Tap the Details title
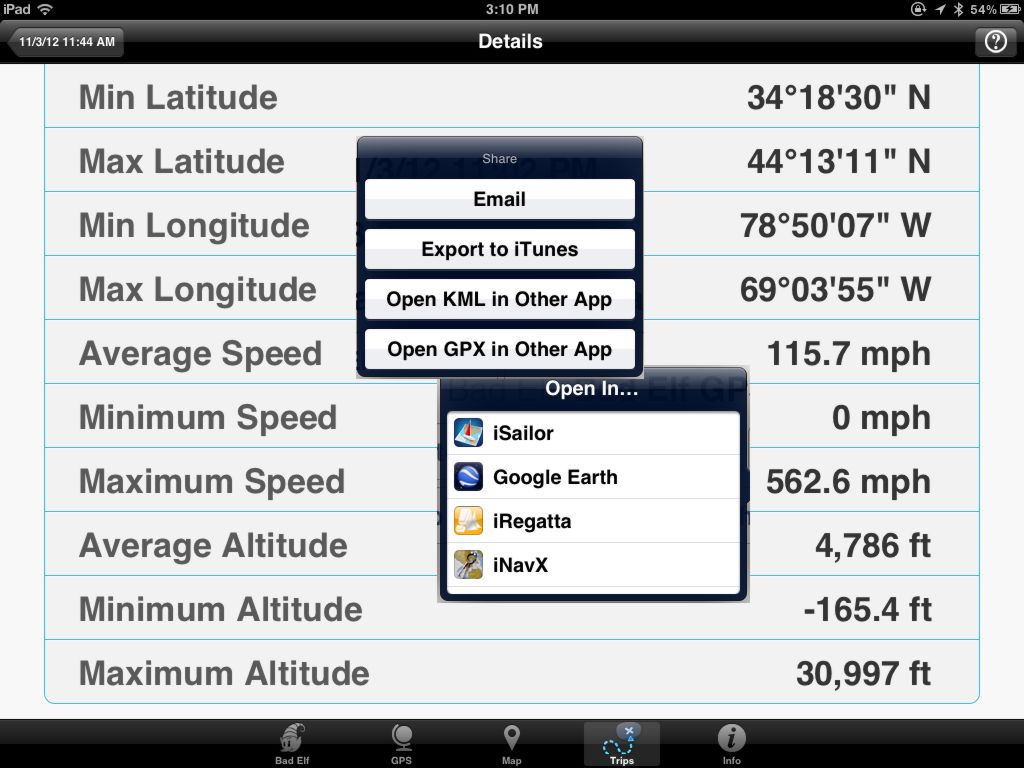1024x768 pixels. click(x=510, y=41)
